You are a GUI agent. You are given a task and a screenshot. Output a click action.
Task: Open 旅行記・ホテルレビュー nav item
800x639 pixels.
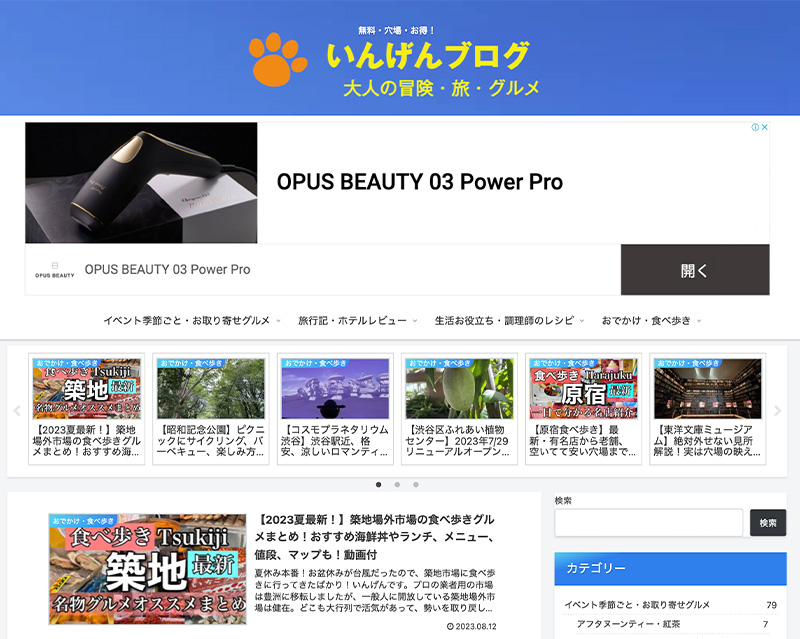(x=352, y=321)
